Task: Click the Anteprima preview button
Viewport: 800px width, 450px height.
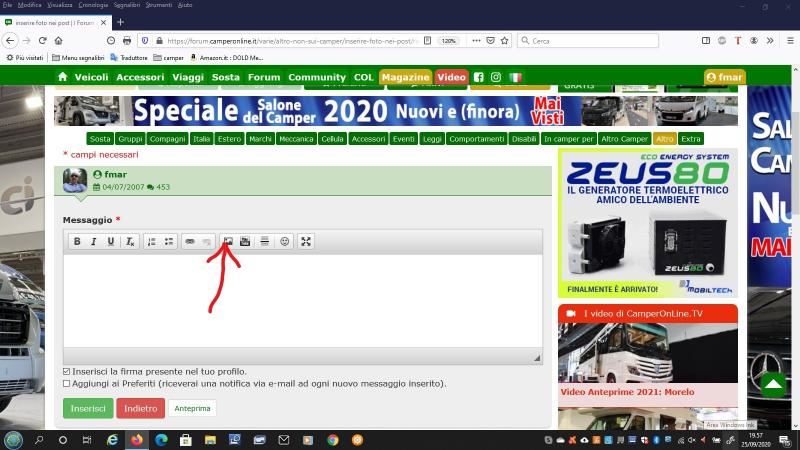Action: 192,408
